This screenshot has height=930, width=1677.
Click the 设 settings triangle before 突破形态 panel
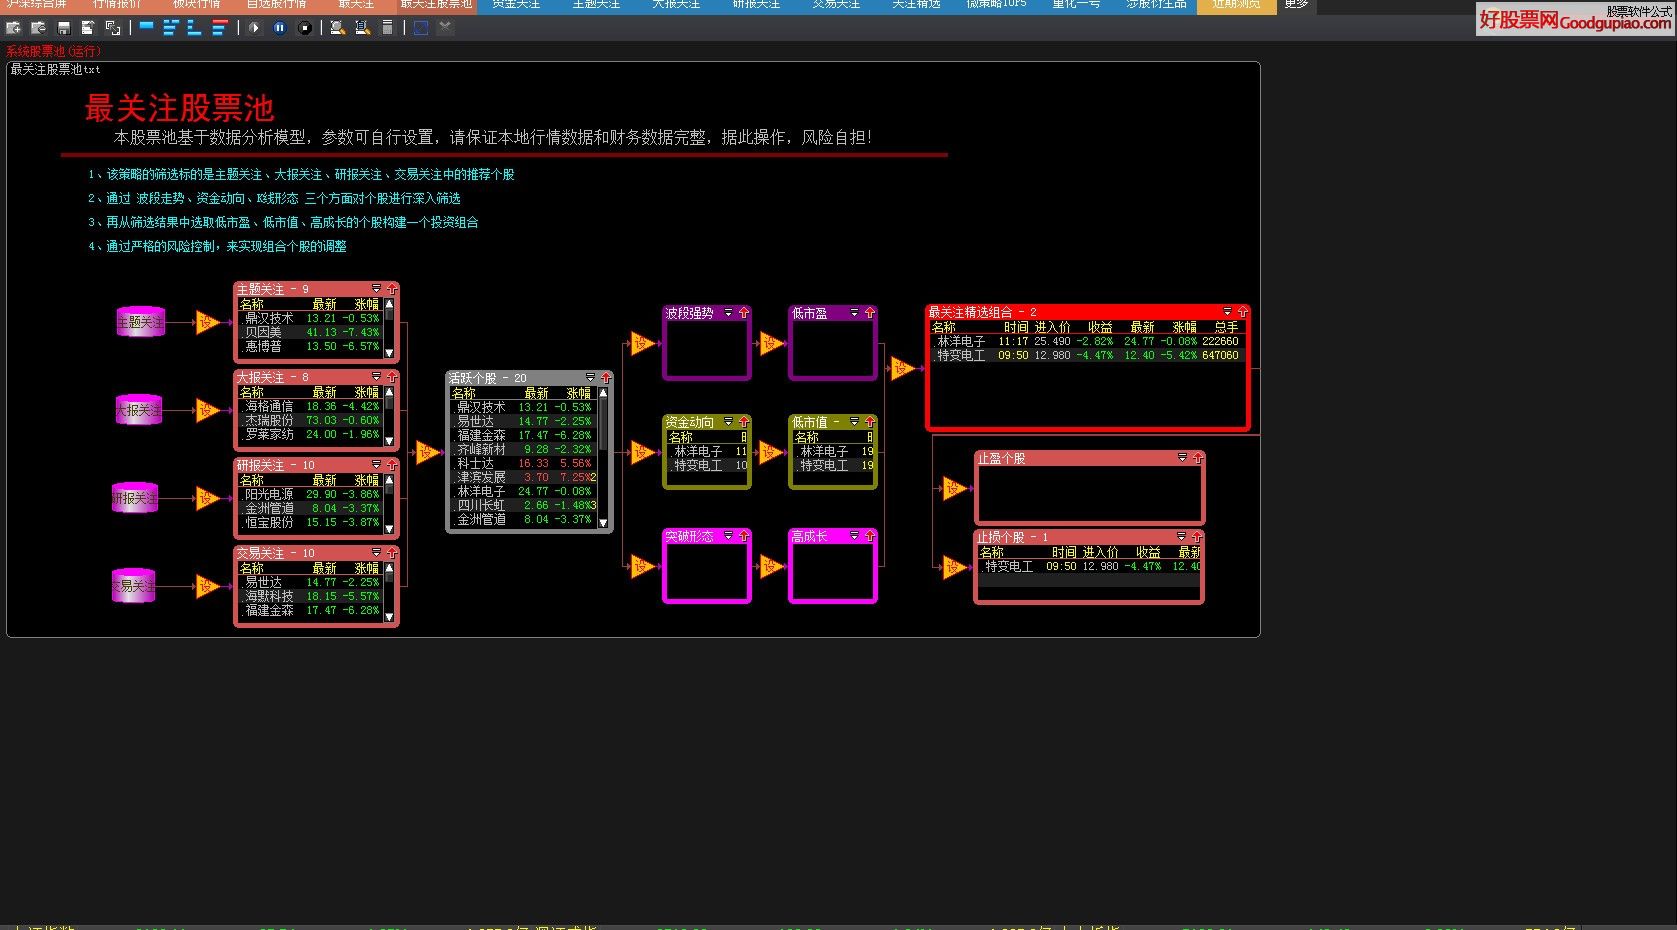click(641, 568)
